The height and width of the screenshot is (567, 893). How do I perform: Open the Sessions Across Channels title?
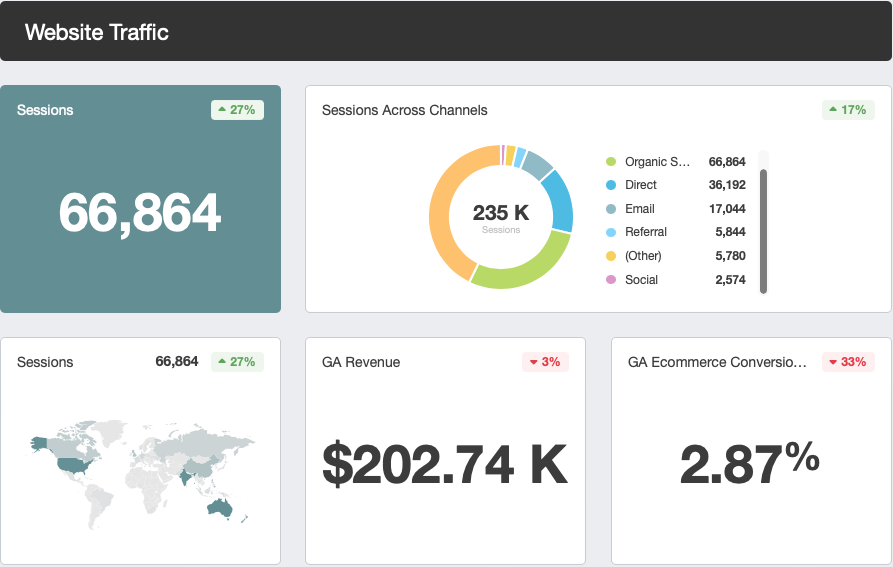tap(404, 110)
